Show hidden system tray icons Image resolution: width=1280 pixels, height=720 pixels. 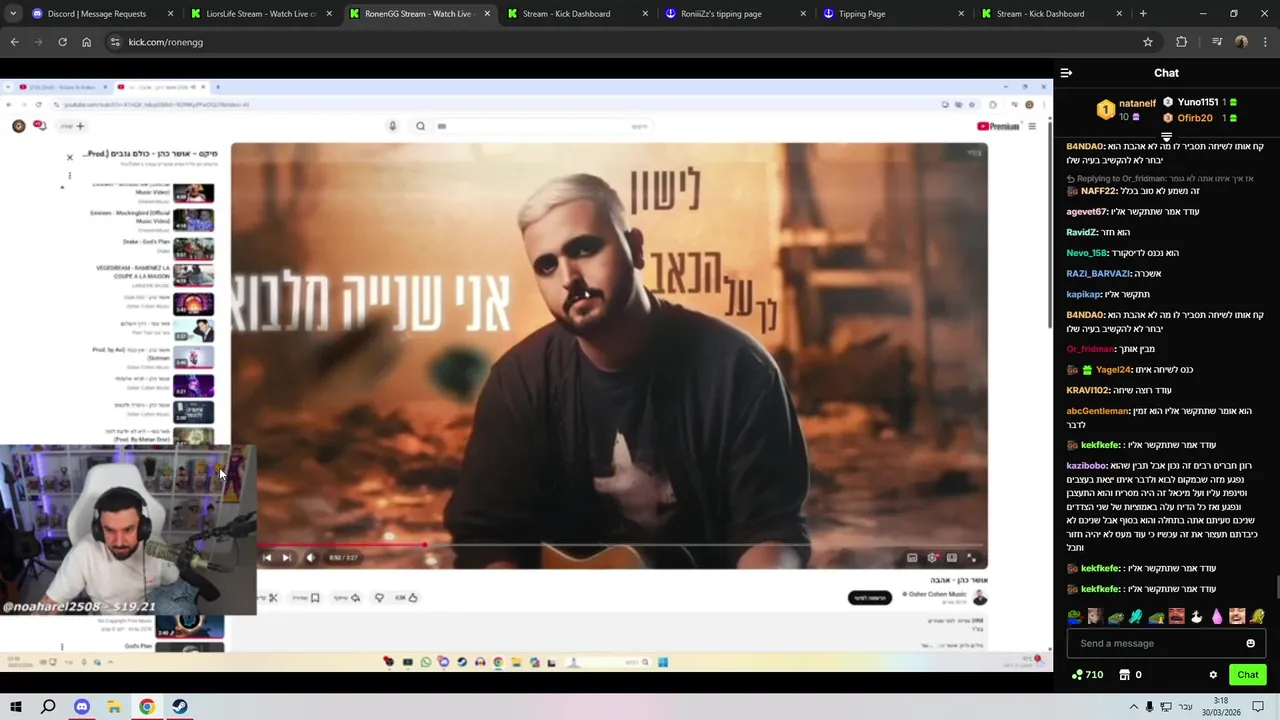[1133, 706]
